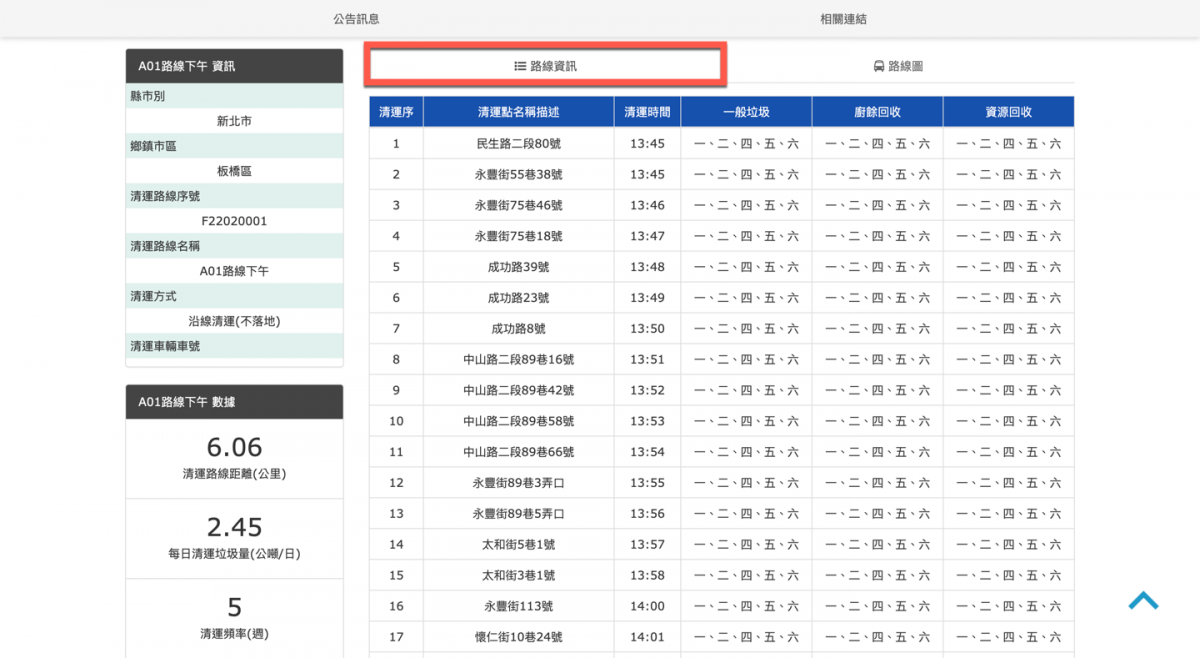This screenshot has height=658, width=1200.
Task: Click the A01路線下午 資訊 panel header
Action: (x=234, y=66)
